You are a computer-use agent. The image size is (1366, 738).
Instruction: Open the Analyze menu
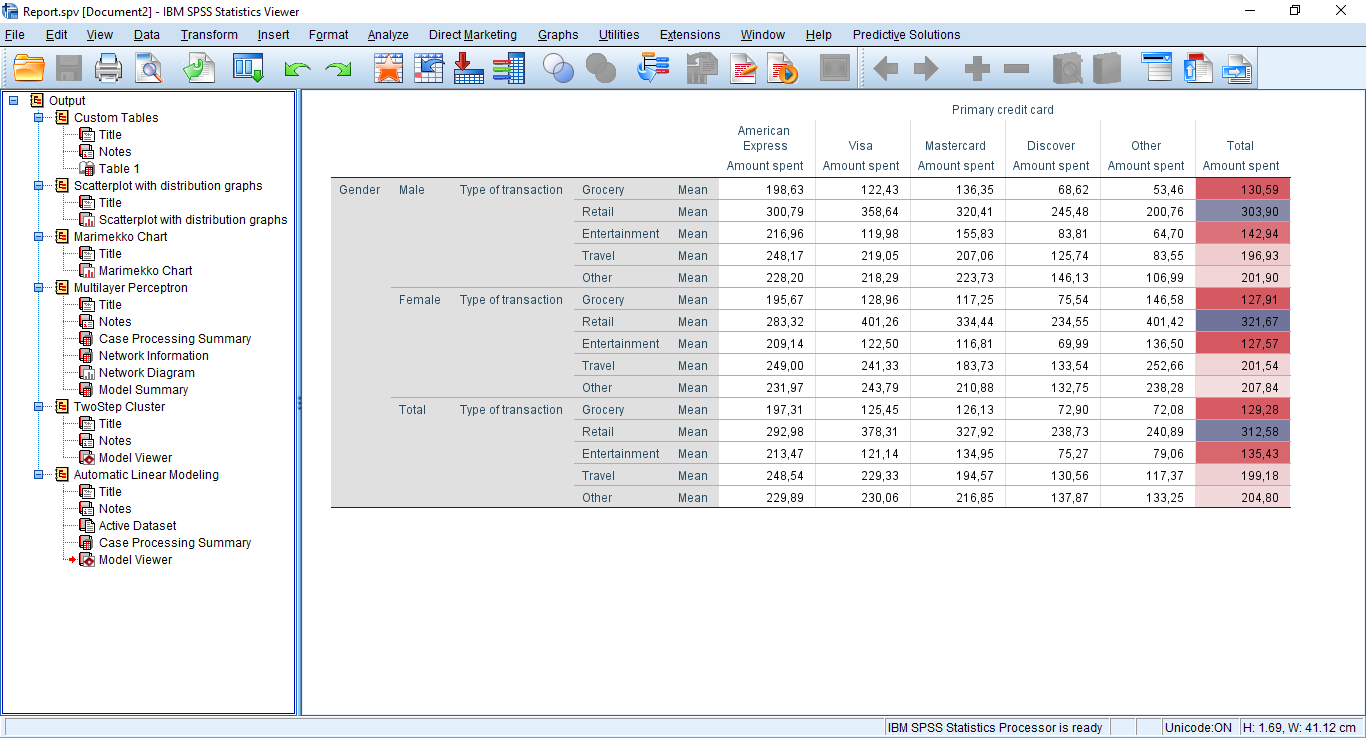388,34
